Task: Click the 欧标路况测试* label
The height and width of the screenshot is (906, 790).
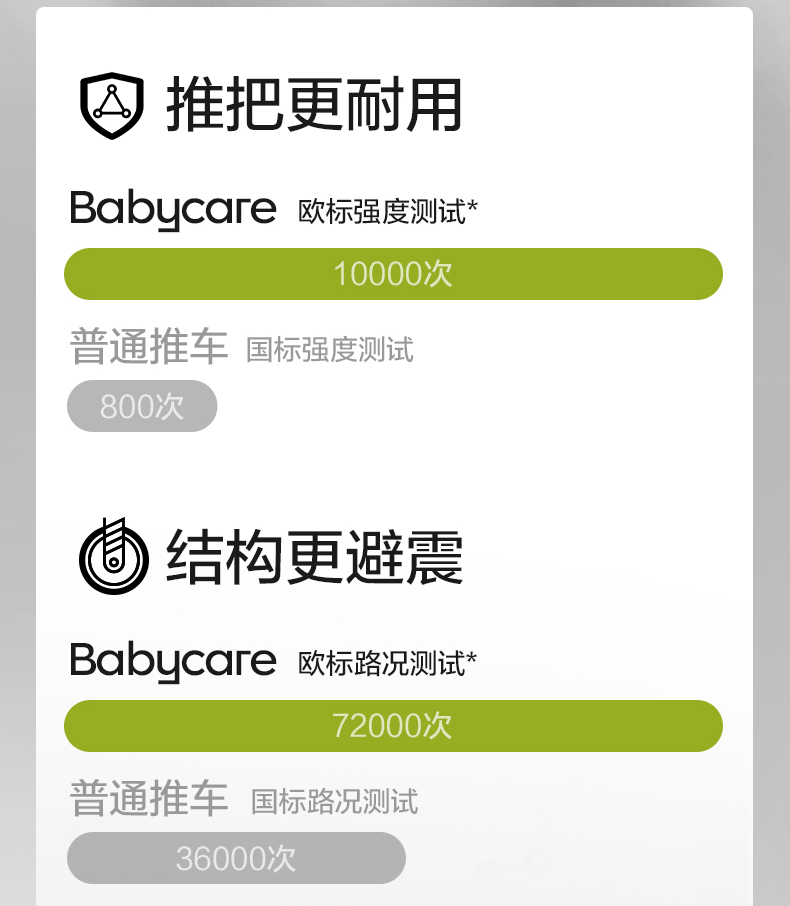Action: click(x=387, y=663)
